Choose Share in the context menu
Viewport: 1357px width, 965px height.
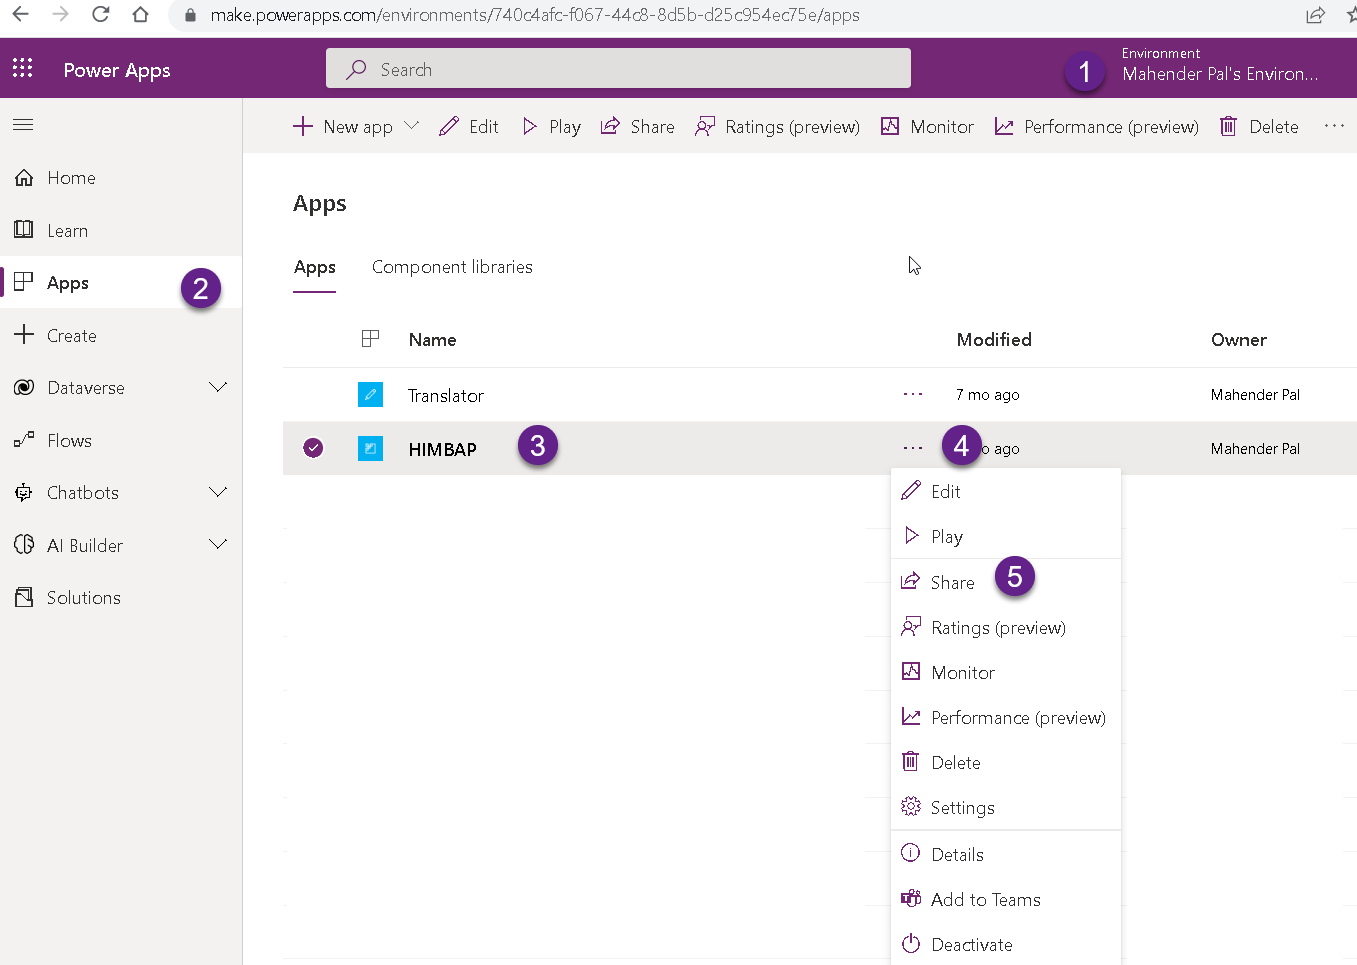(x=952, y=582)
